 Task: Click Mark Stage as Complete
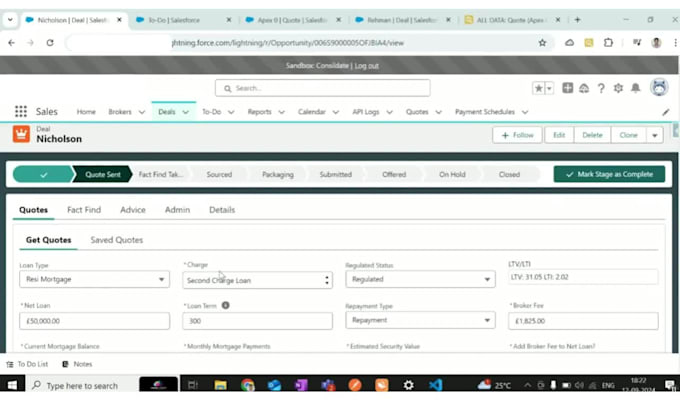coord(609,174)
